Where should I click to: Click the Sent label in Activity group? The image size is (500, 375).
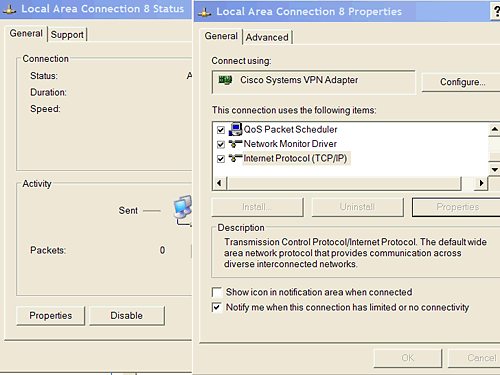tap(128, 211)
